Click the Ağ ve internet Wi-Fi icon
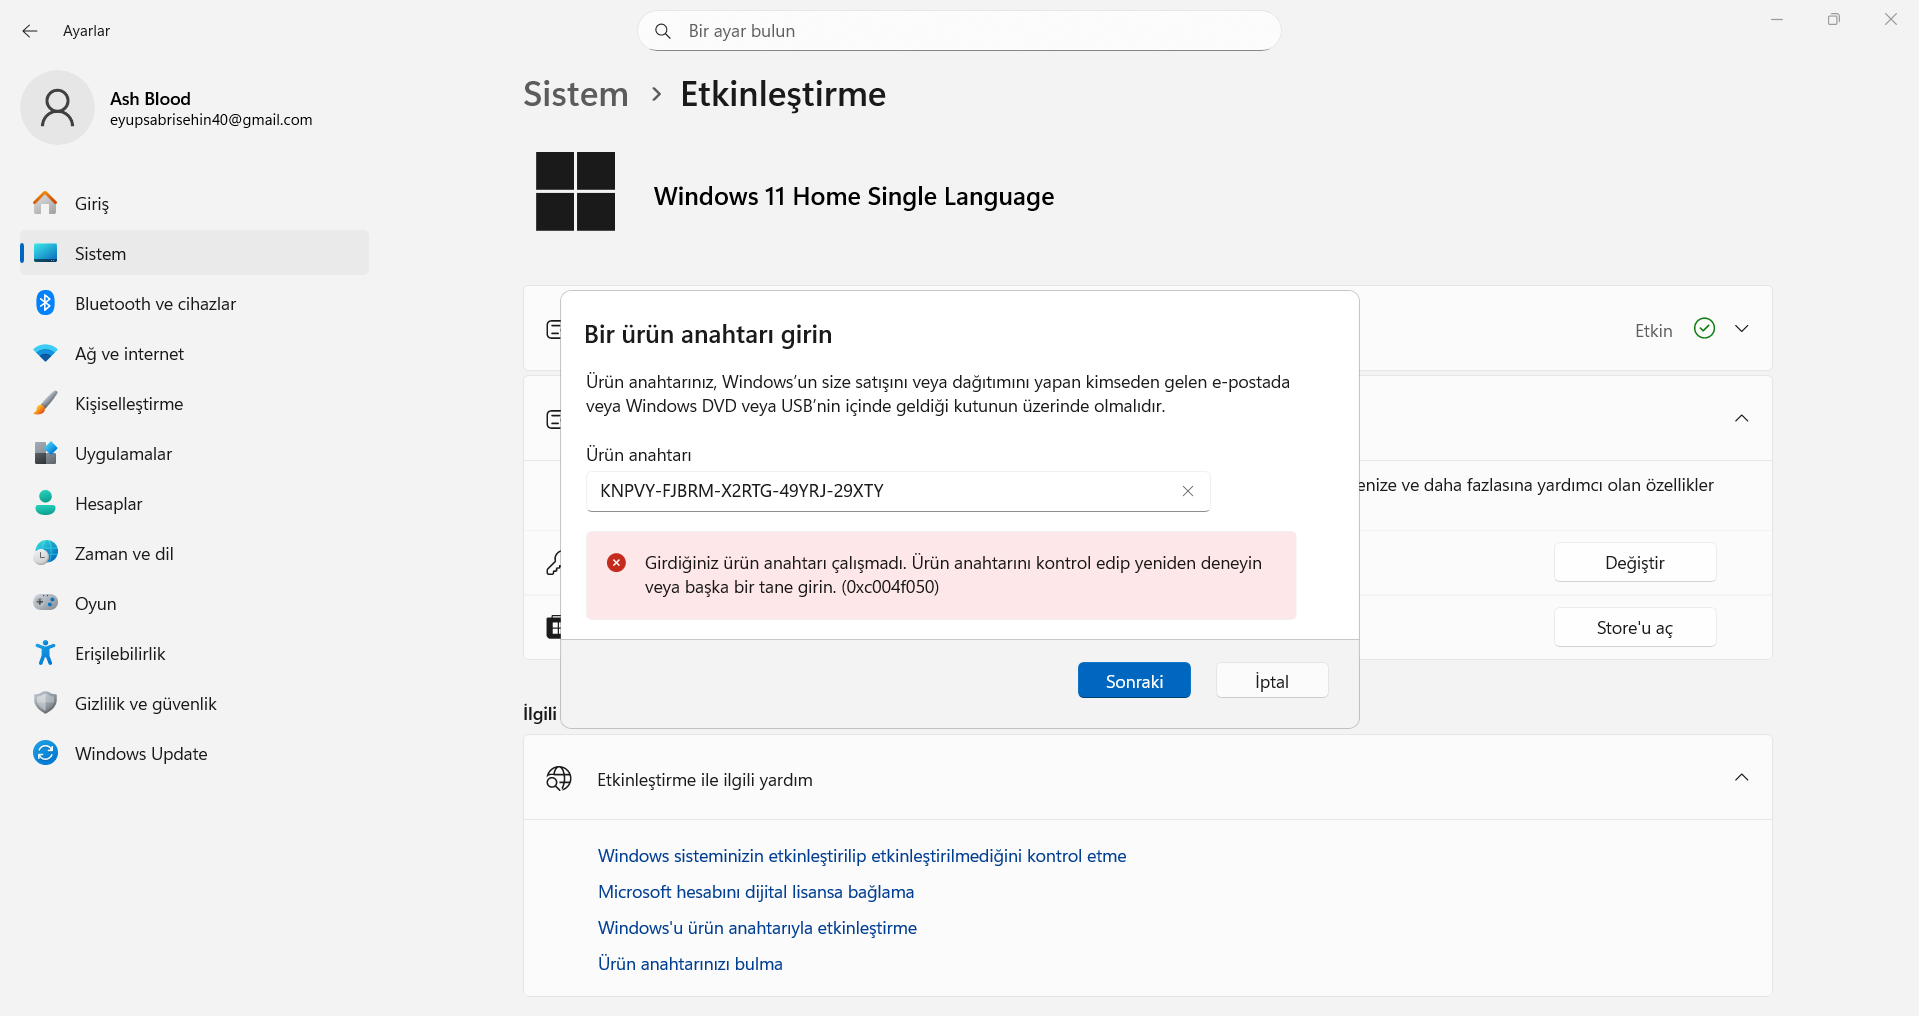This screenshot has height=1016, width=1919. [45, 353]
